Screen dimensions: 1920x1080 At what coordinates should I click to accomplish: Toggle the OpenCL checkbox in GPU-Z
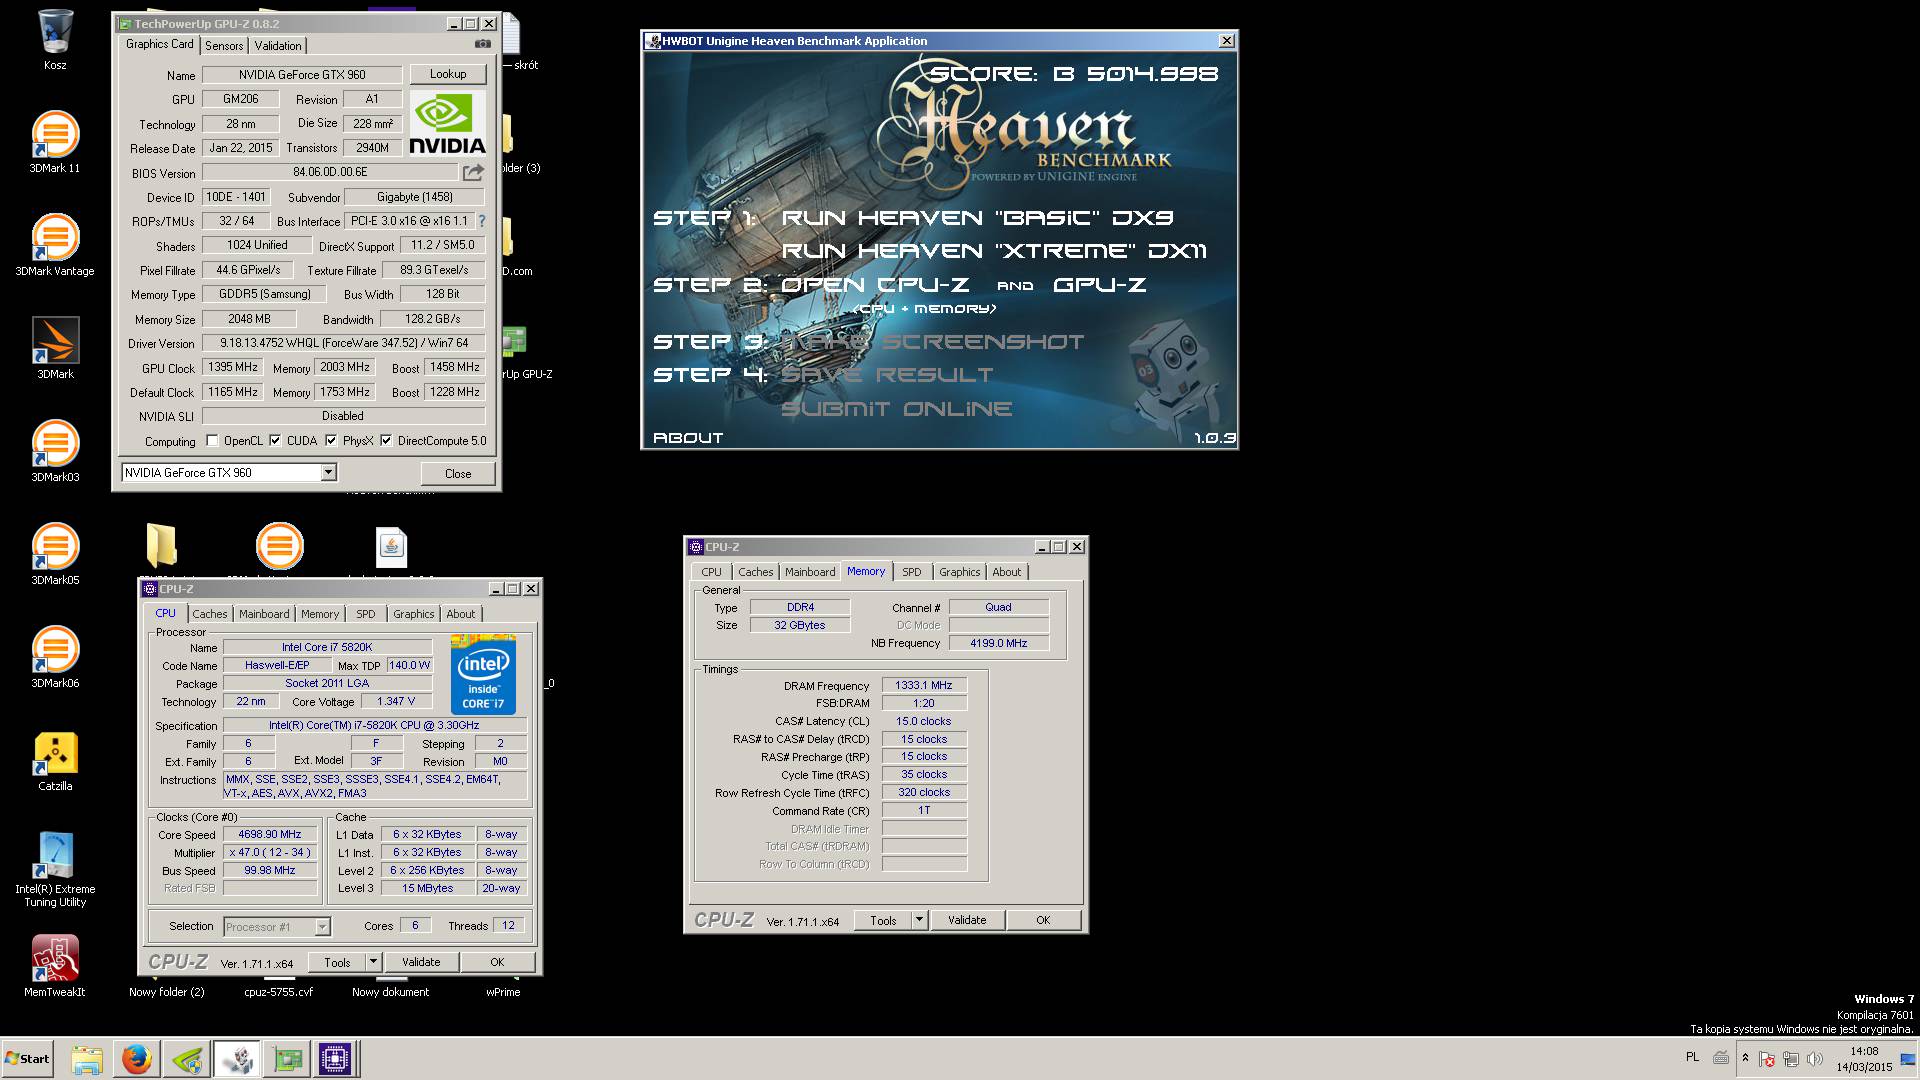coord(212,440)
